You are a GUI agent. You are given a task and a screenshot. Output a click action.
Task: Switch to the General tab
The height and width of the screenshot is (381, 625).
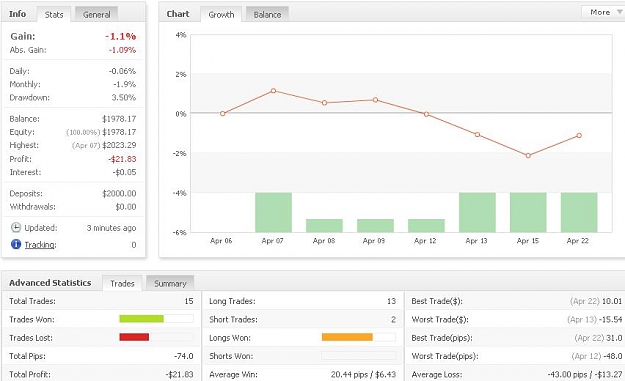point(96,14)
